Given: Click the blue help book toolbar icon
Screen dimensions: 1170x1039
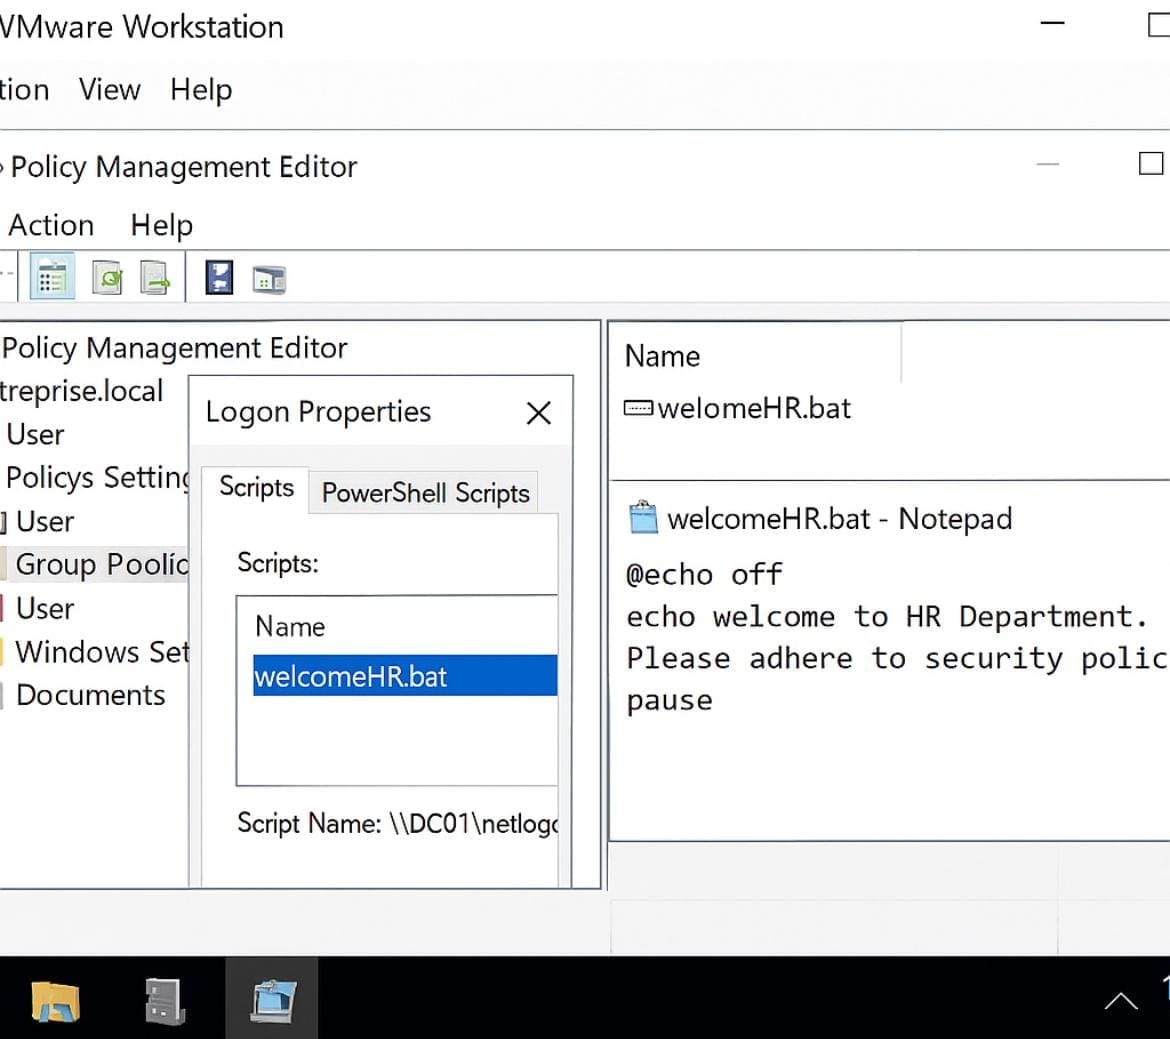Looking at the screenshot, I should pyautogui.click(x=219, y=278).
